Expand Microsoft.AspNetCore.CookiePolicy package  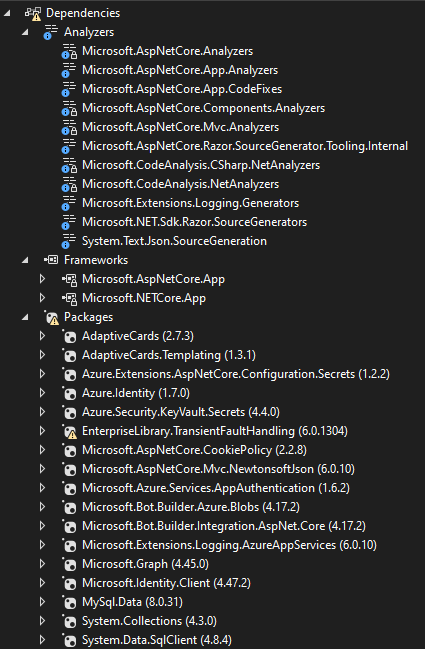point(42,450)
